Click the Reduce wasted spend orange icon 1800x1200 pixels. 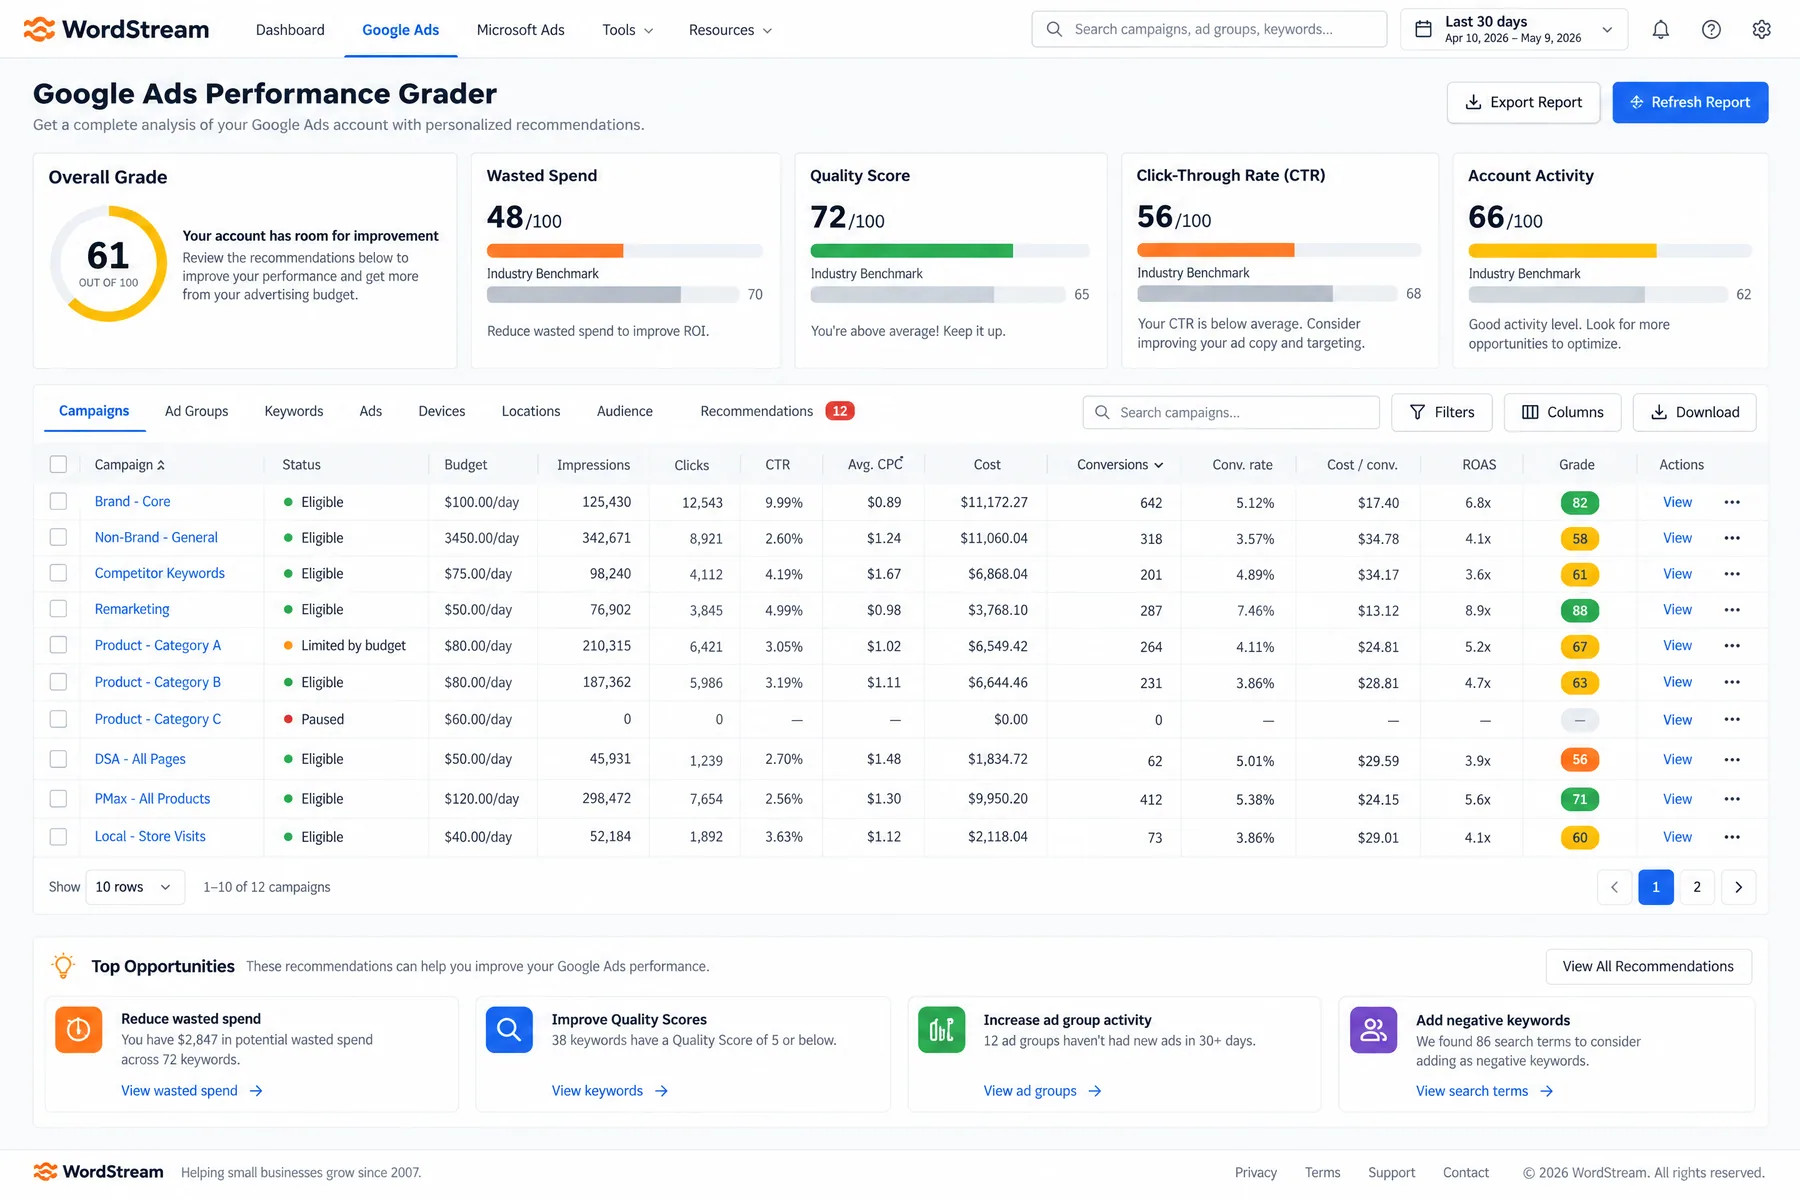(79, 1030)
